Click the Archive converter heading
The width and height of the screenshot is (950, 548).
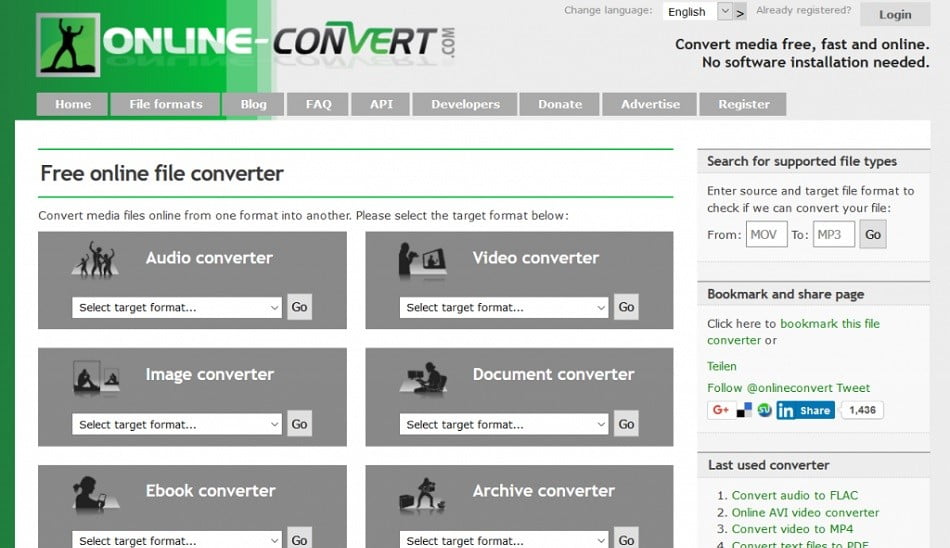point(543,490)
